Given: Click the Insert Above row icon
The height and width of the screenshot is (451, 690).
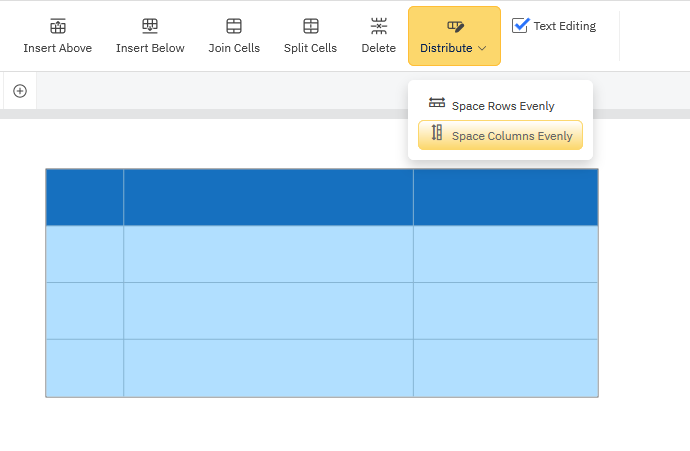Looking at the screenshot, I should 58,26.
